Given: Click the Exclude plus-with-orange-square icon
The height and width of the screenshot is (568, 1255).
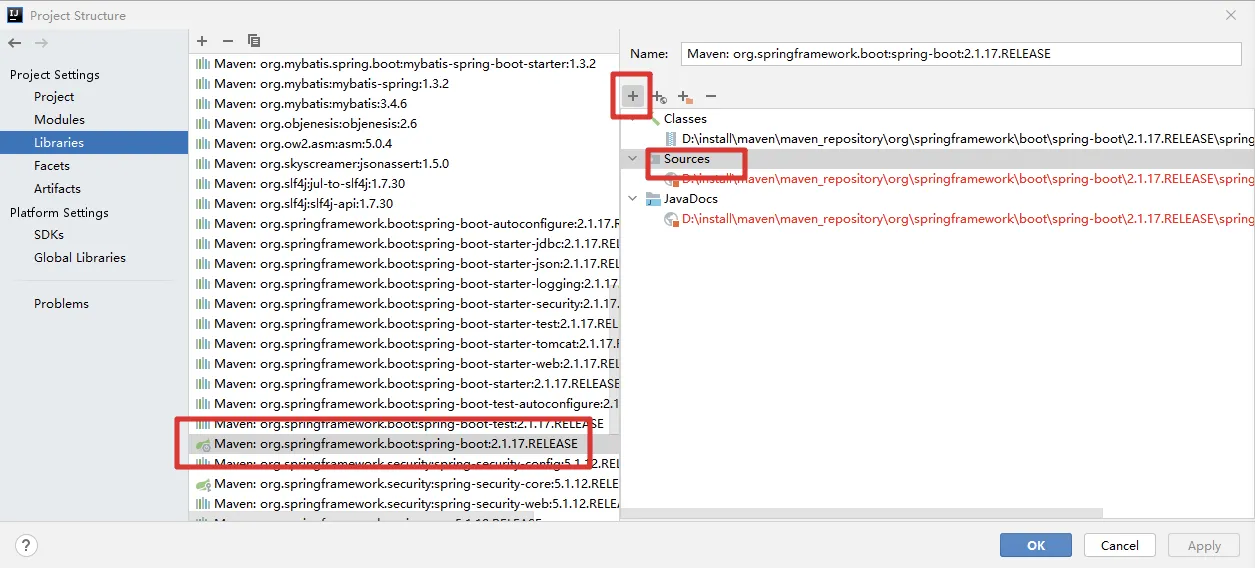Looking at the screenshot, I should [684, 96].
